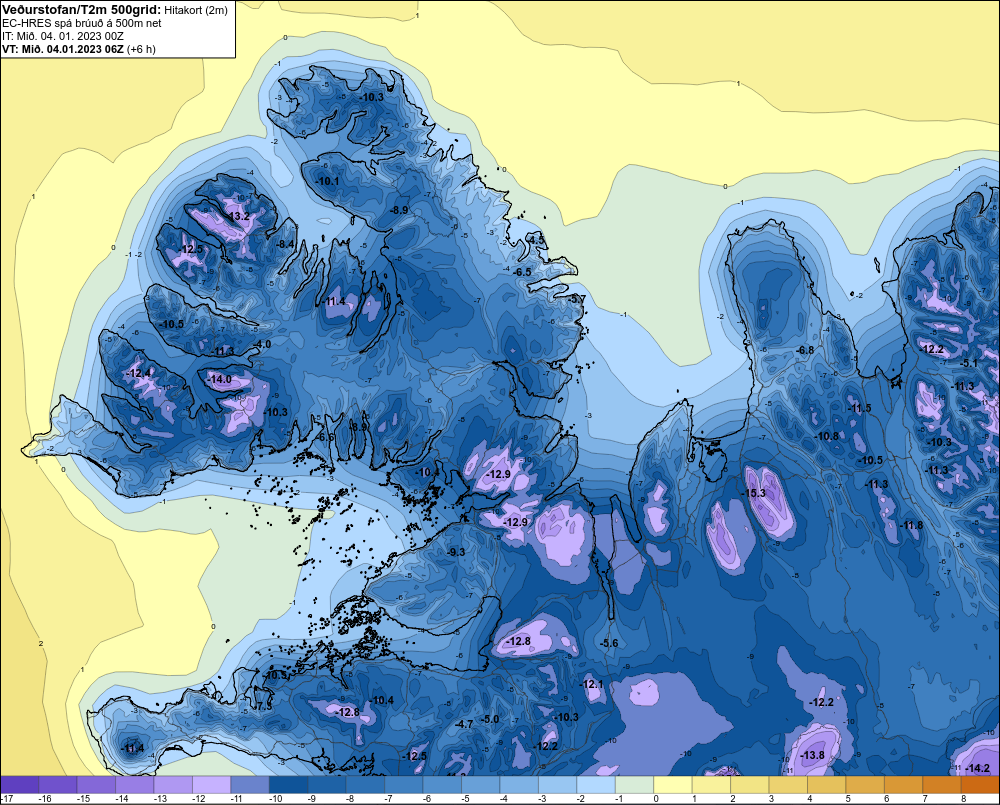The width and height of the screenshot is (1000, 805).
Task: Click the '-5.0' temperature value
Action: tap(489, 720)
